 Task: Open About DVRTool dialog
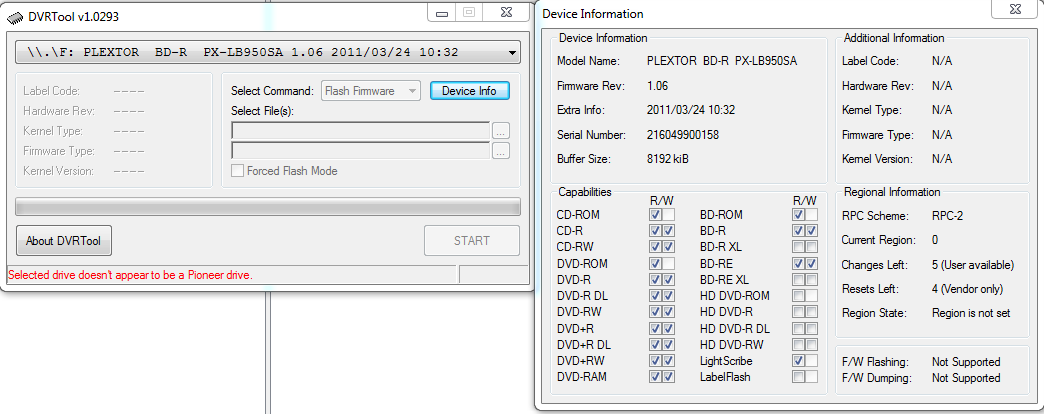point(63,241)
